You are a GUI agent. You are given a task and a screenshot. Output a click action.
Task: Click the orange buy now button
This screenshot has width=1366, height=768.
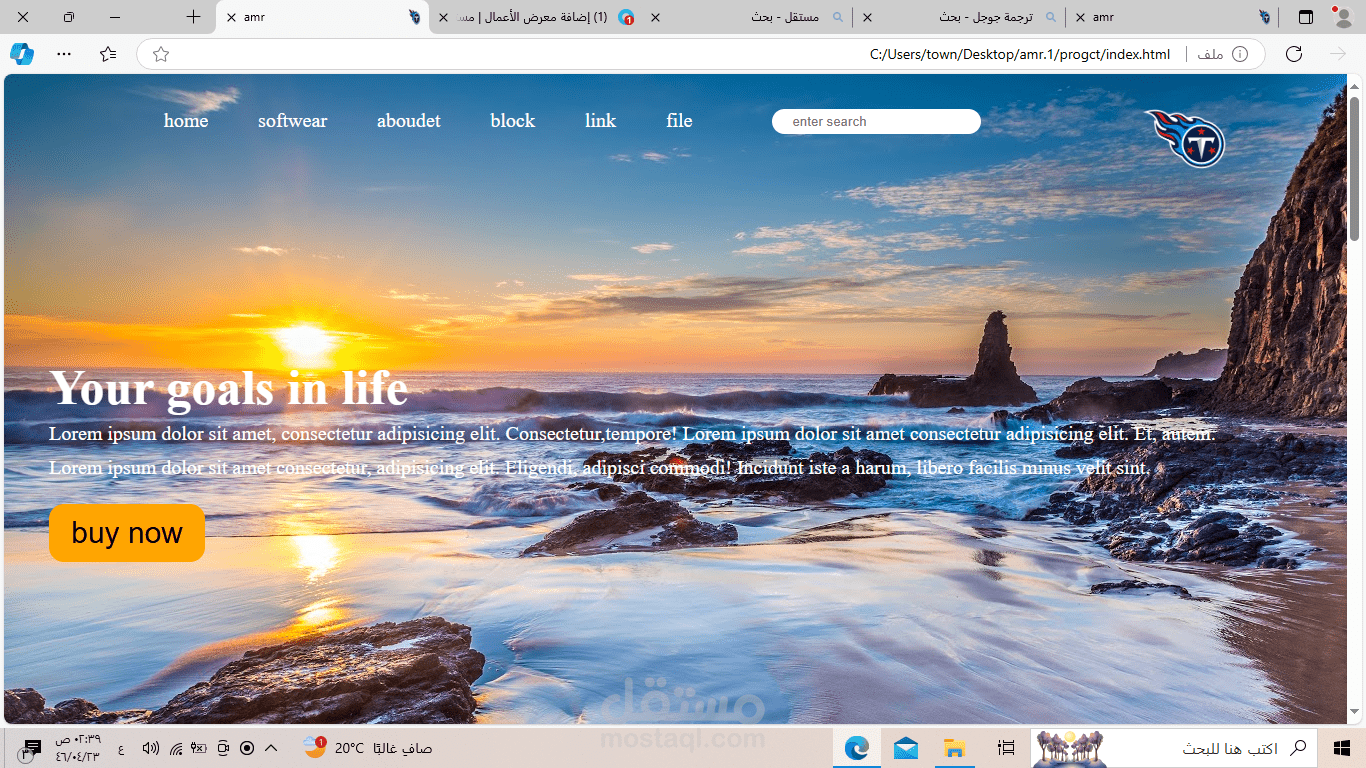click(127, 533)
